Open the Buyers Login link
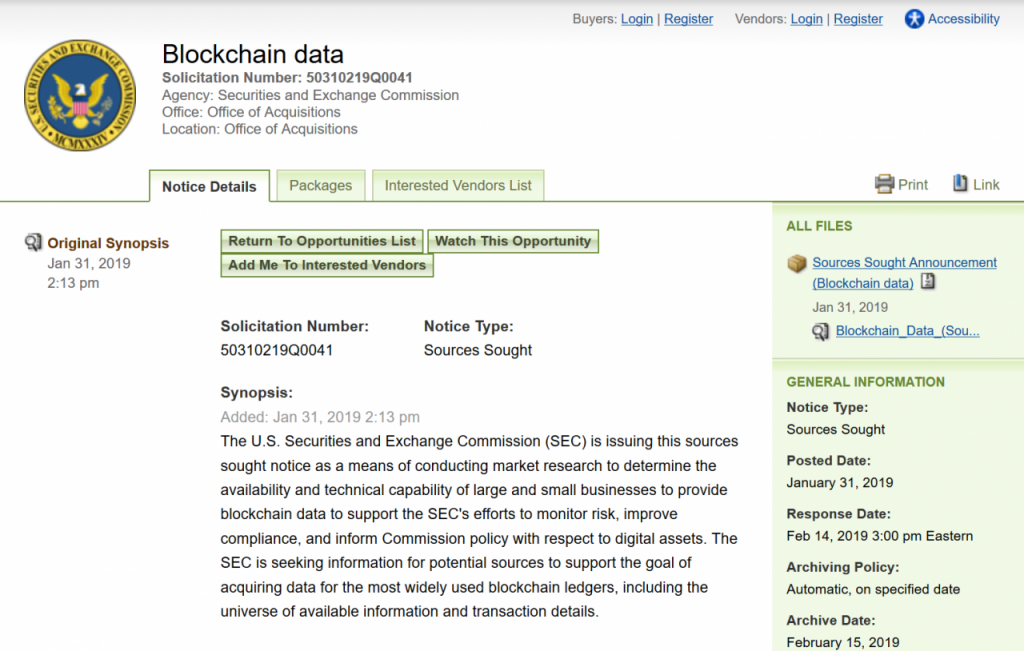The width and height of the screenshot is (1024, 651). 636,19
